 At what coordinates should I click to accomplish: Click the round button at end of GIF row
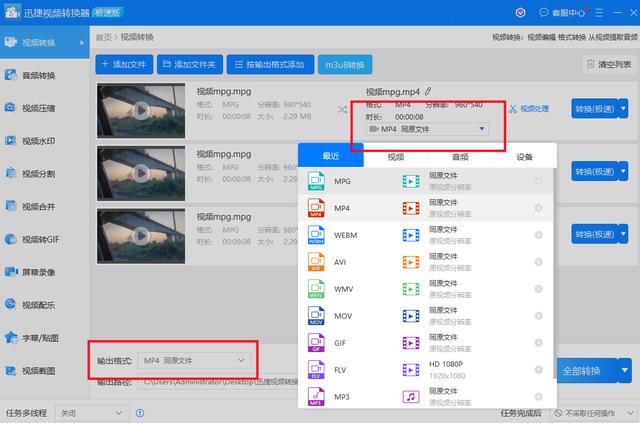point(538,343)
